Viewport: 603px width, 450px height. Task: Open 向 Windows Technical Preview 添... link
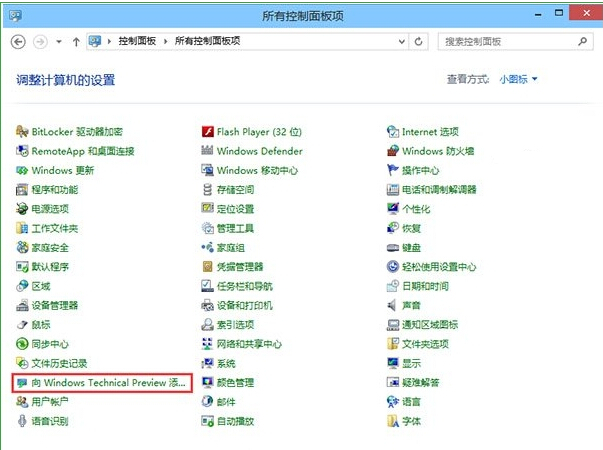(108, 383)
